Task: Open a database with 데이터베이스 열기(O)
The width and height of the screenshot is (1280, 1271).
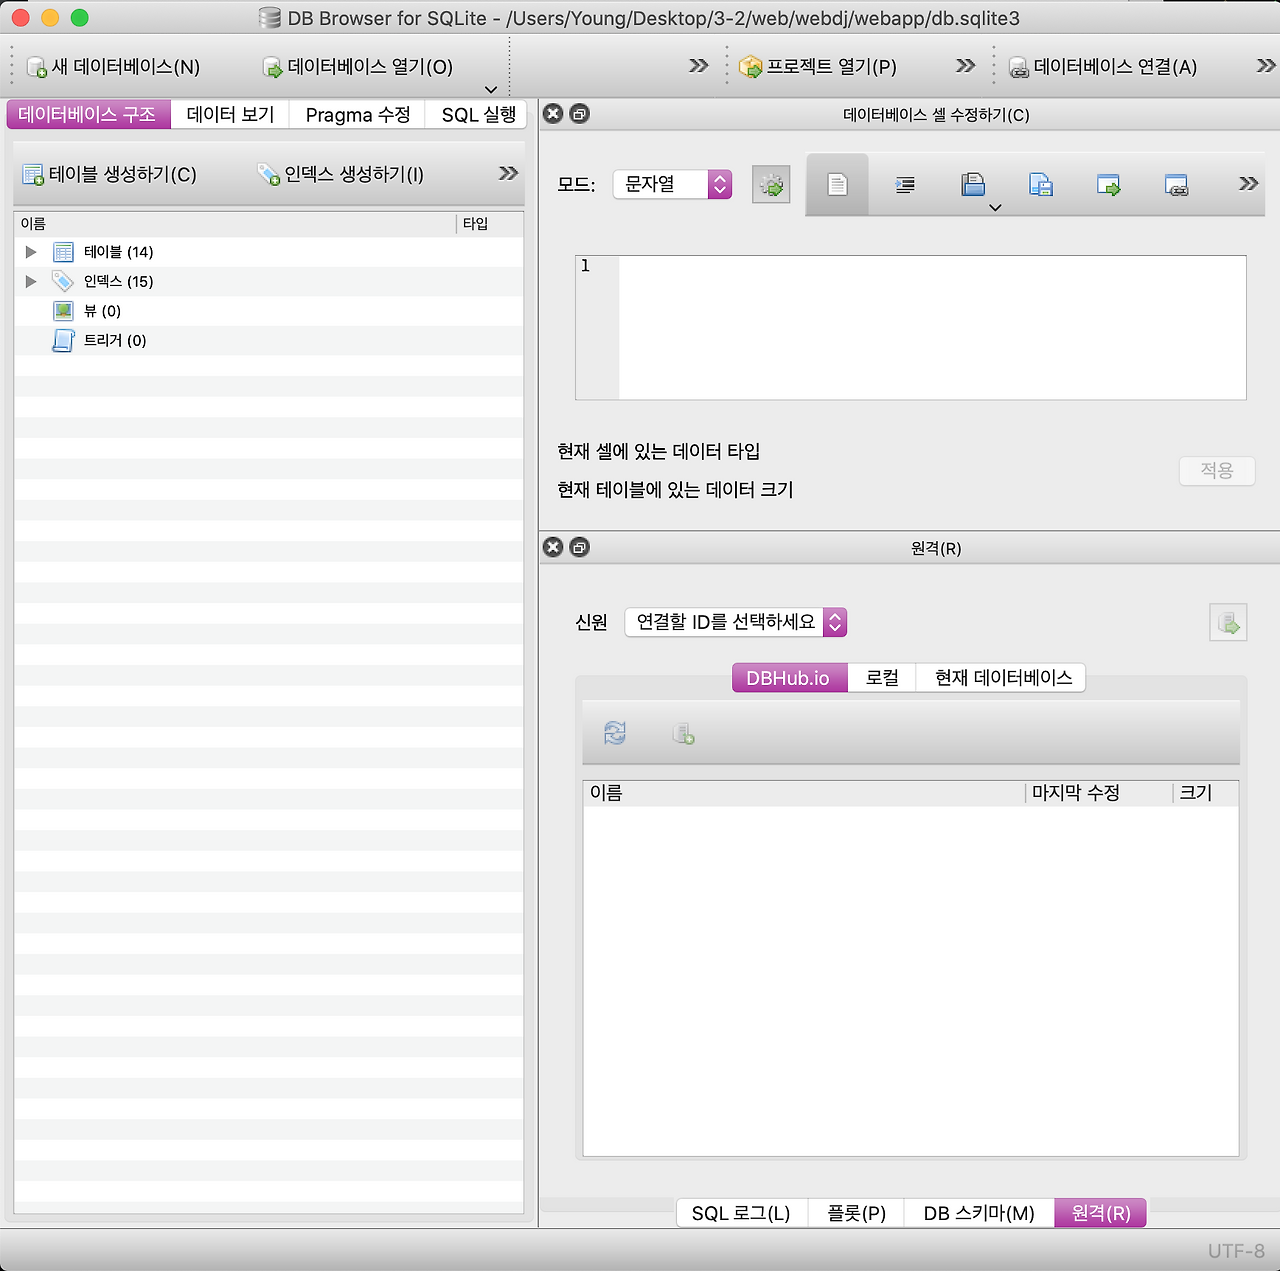Action: tap(357, 67)
